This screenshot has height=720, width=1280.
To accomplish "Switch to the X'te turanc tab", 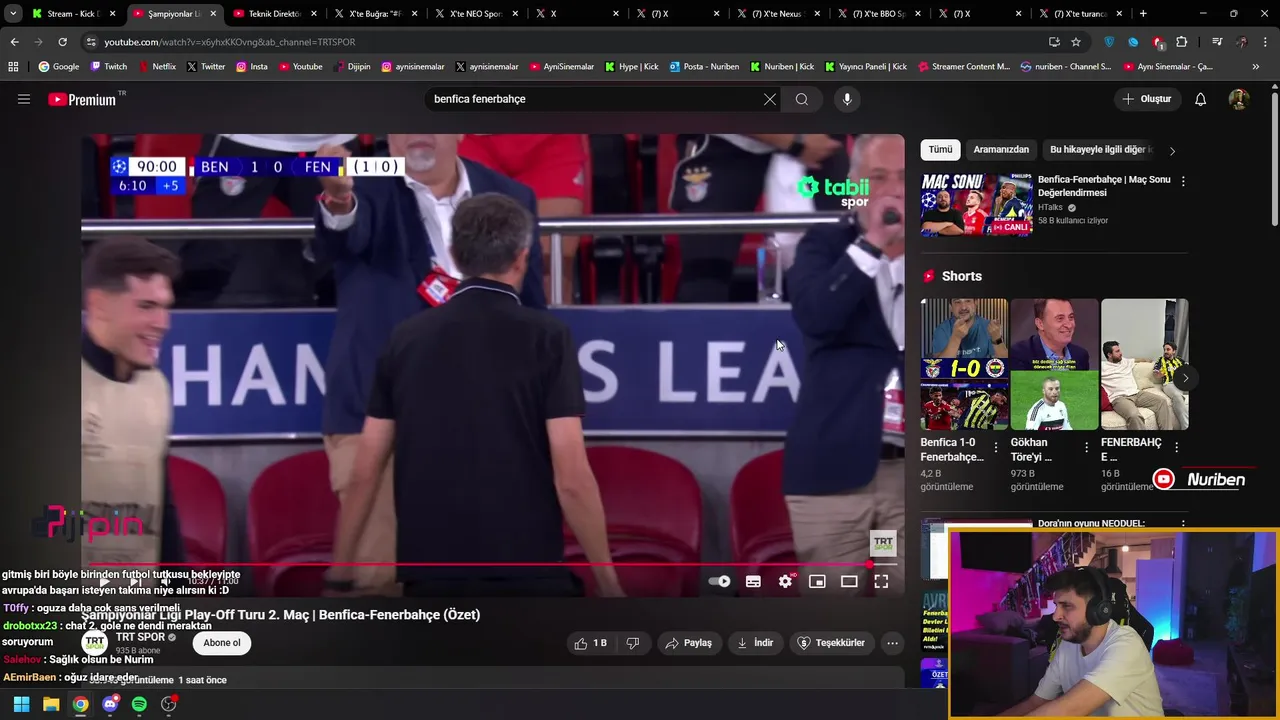I will click(x=1081, y=14).
